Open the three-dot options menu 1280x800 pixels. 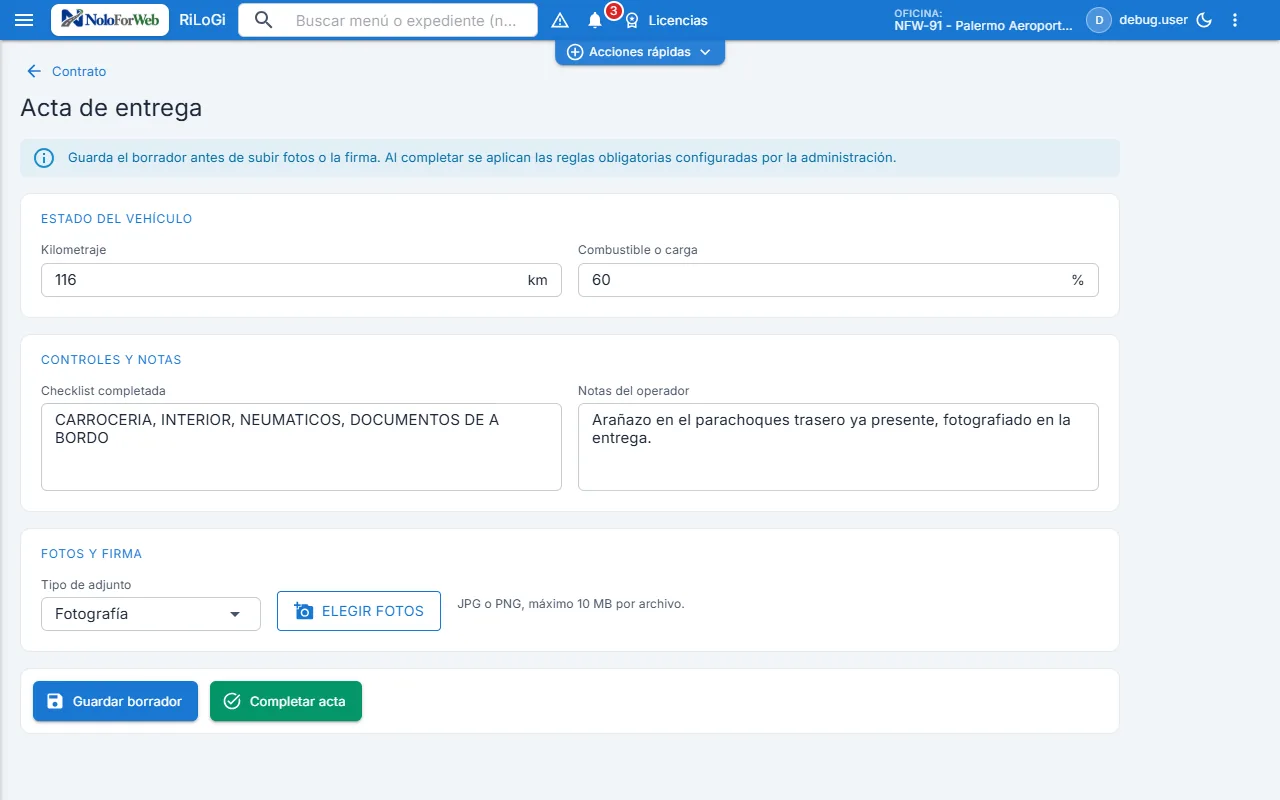click(1235, 20)
